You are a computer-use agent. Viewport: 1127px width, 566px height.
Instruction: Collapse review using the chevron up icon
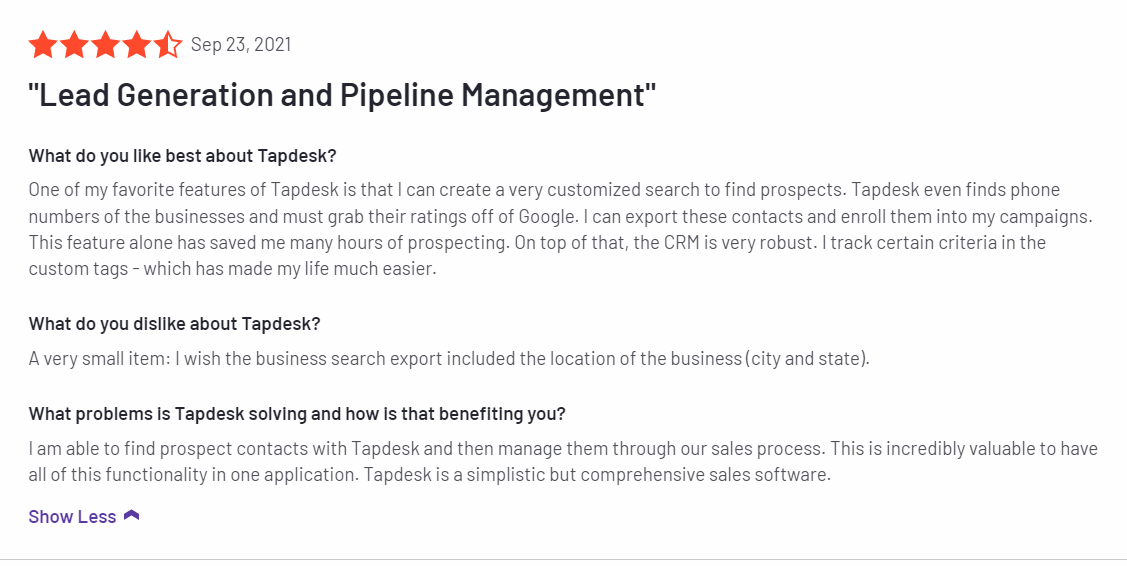tap(131, 516)
